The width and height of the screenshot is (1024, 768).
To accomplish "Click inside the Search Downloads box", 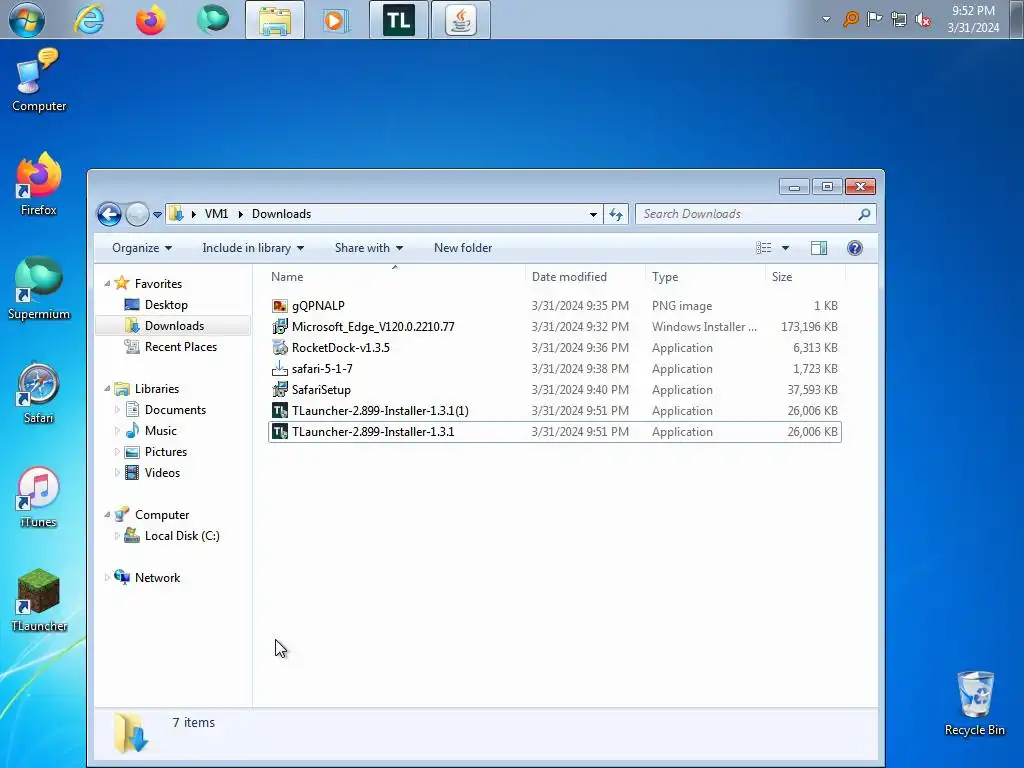I will coord(748,214).
